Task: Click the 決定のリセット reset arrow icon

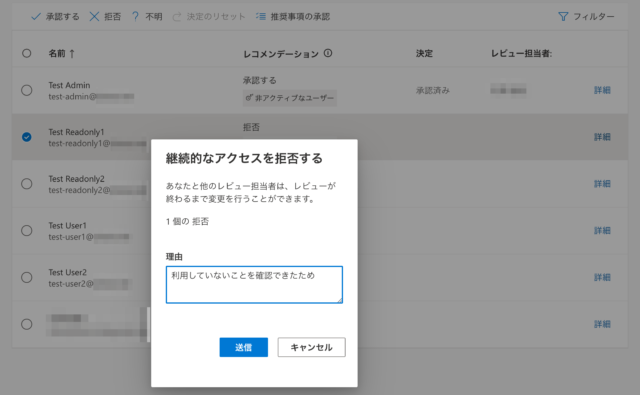Action: [x=177, y=17]
